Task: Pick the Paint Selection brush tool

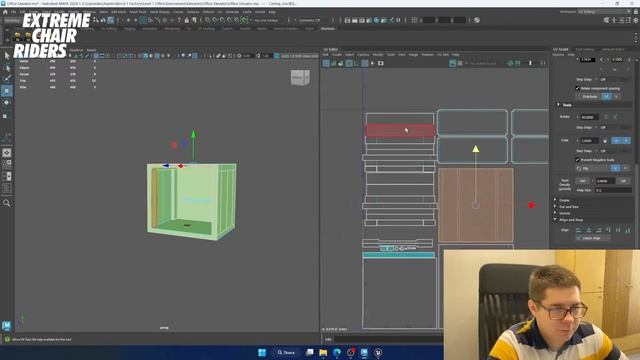Action: [x=7, y=79]
